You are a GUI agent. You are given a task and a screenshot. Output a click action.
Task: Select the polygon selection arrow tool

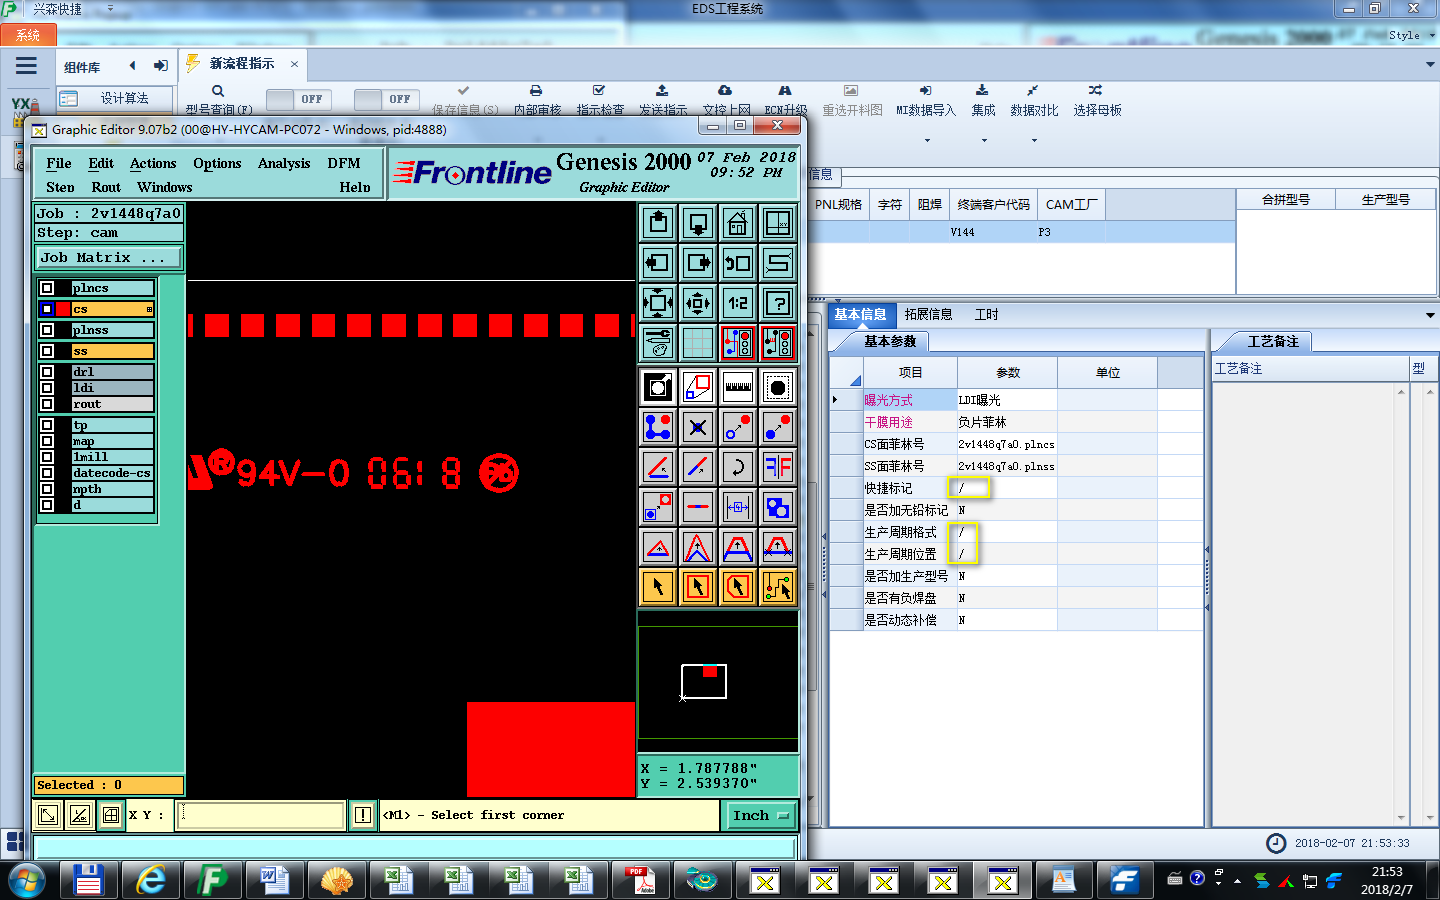click(738, 587)
